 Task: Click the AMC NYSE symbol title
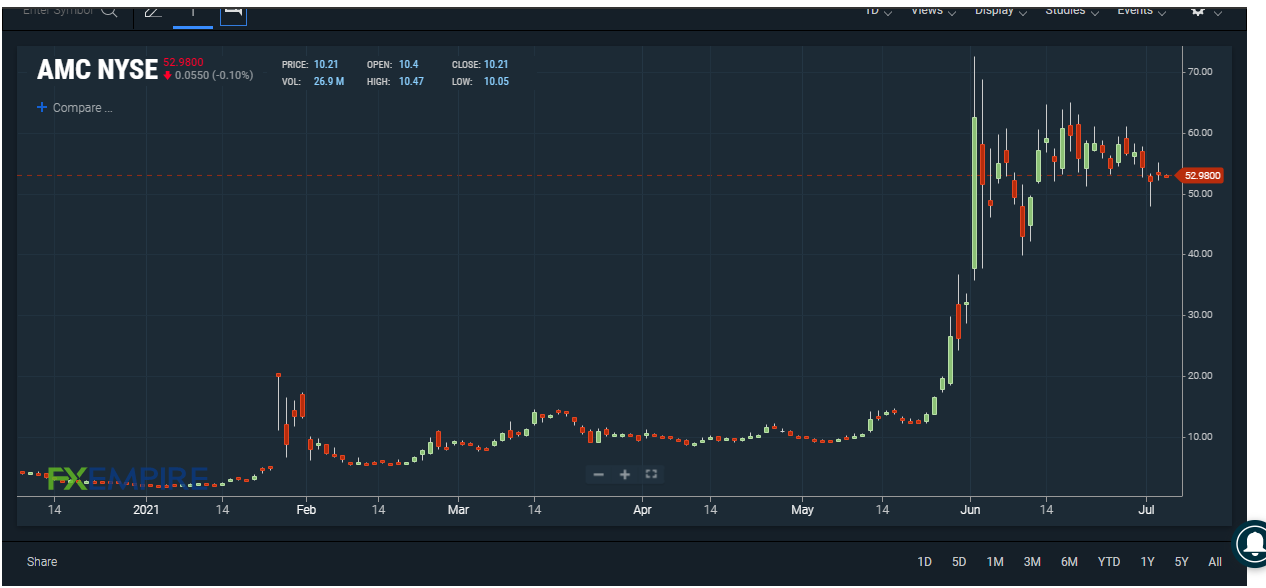pyautogui.click(x=97, y=69)
